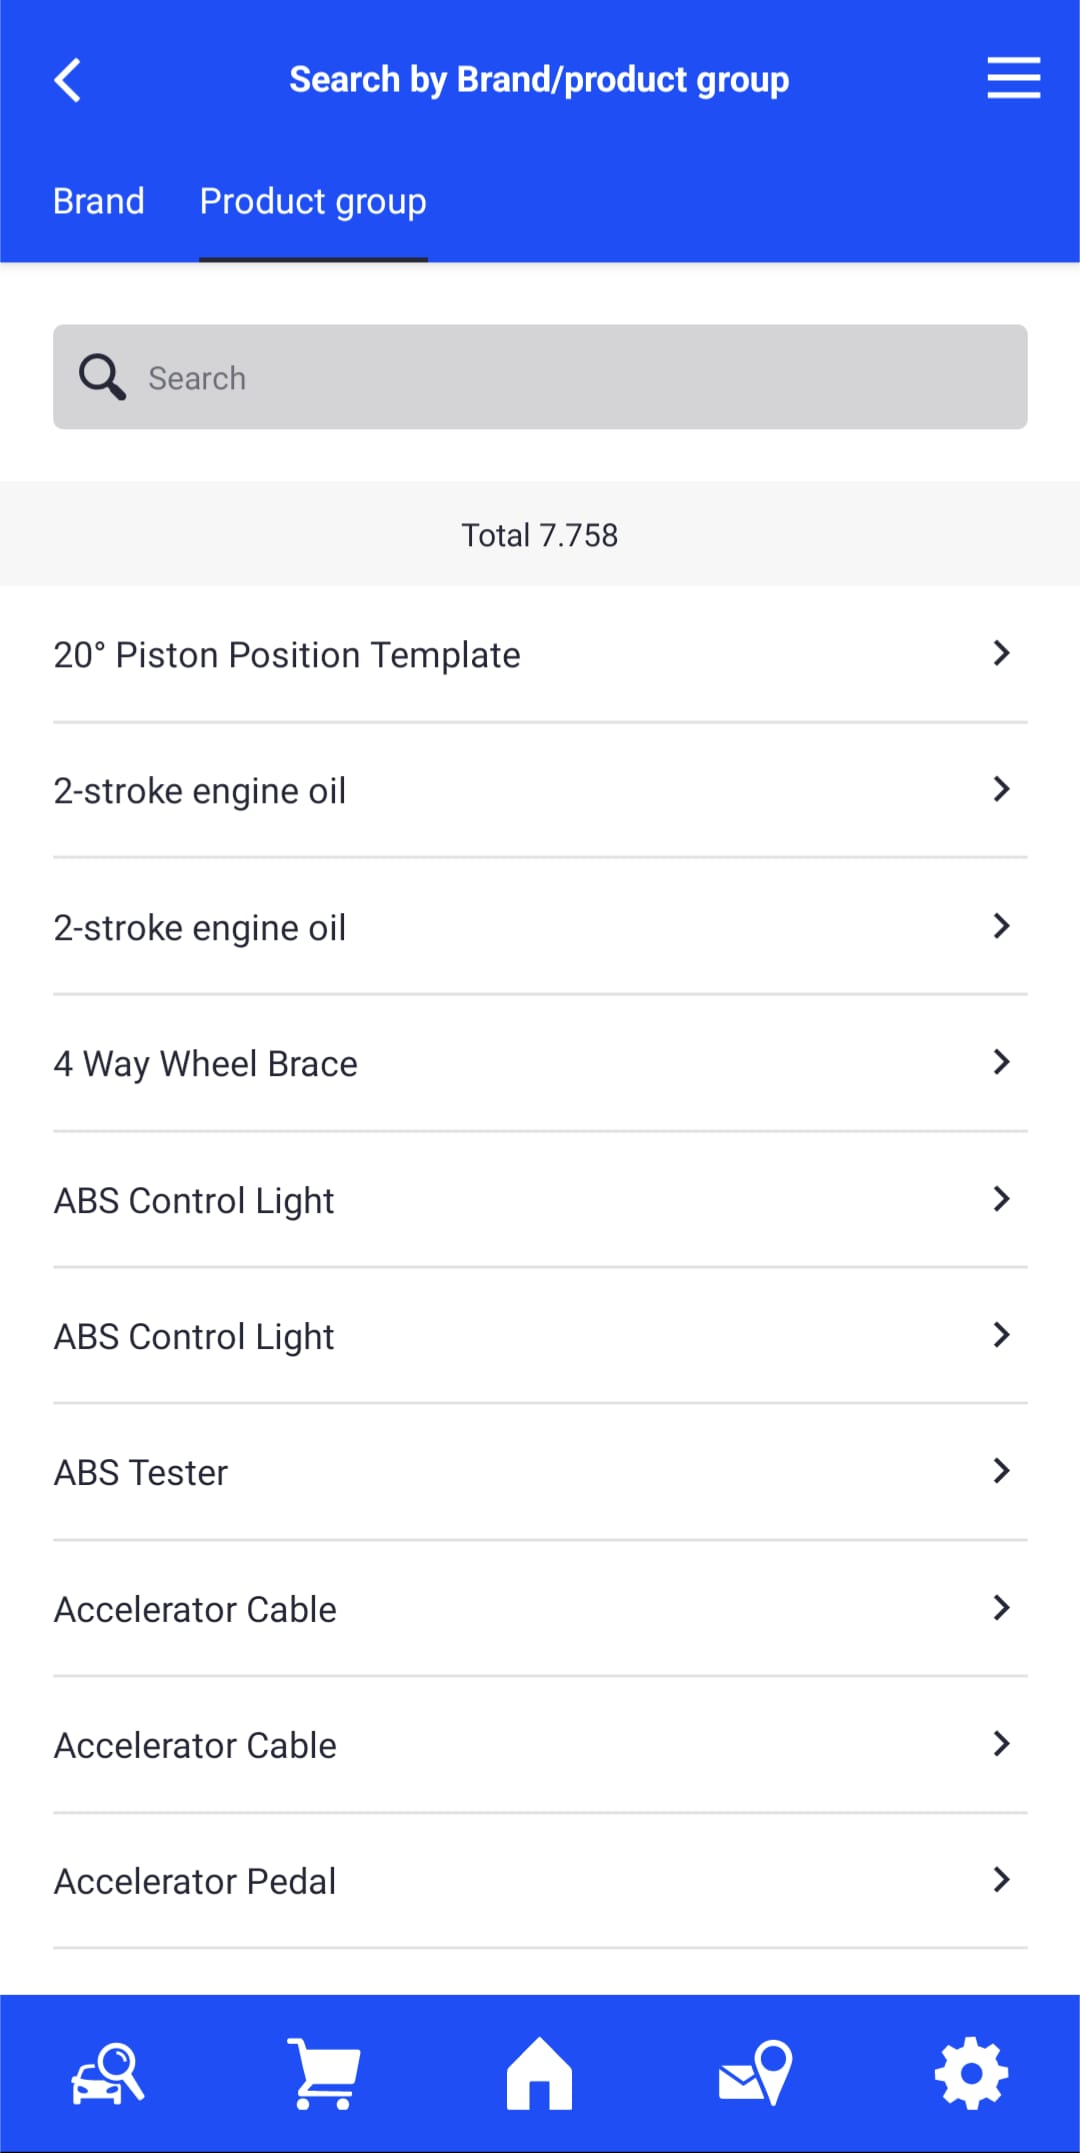1080x2153 pixels.
Task: Expand the 4 Way Wheel Brace chevron
Action: click(x=1001, y=1062)
